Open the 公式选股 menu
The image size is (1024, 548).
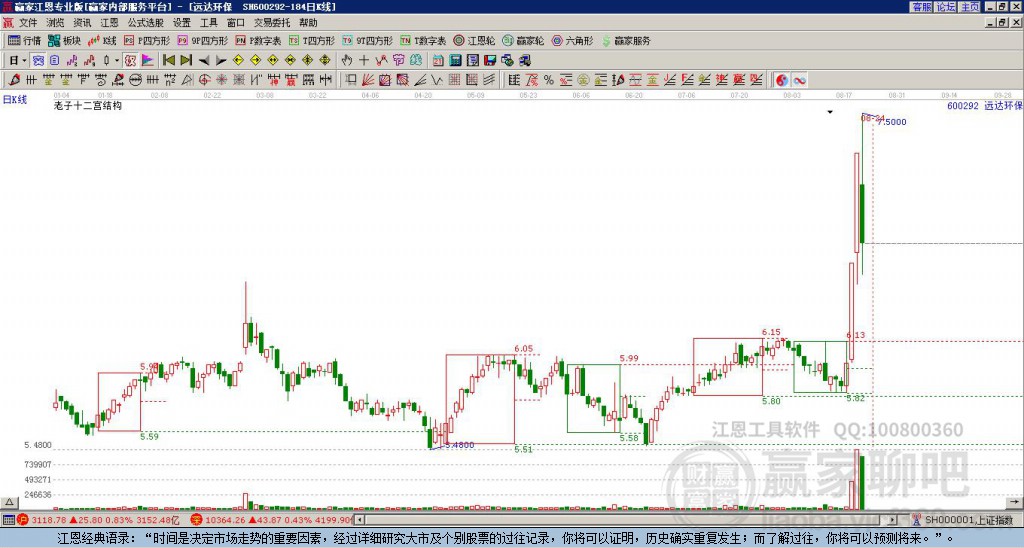146,23
